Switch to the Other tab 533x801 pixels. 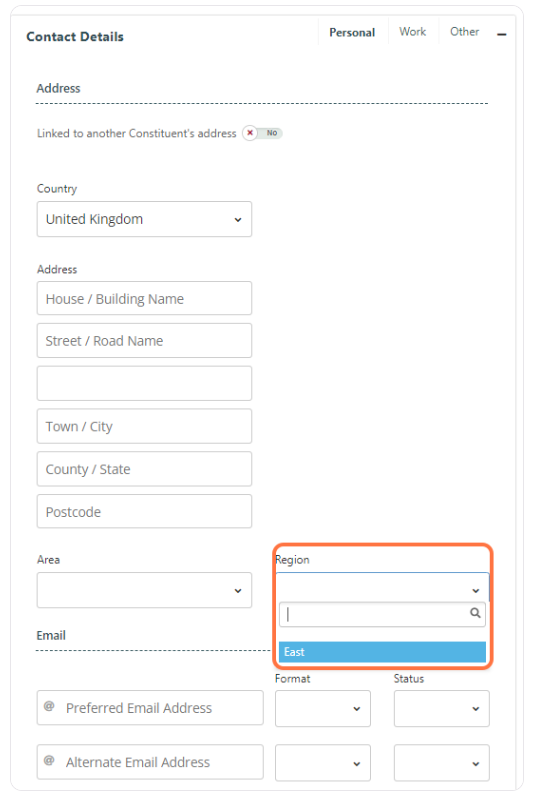coord(465,32)
